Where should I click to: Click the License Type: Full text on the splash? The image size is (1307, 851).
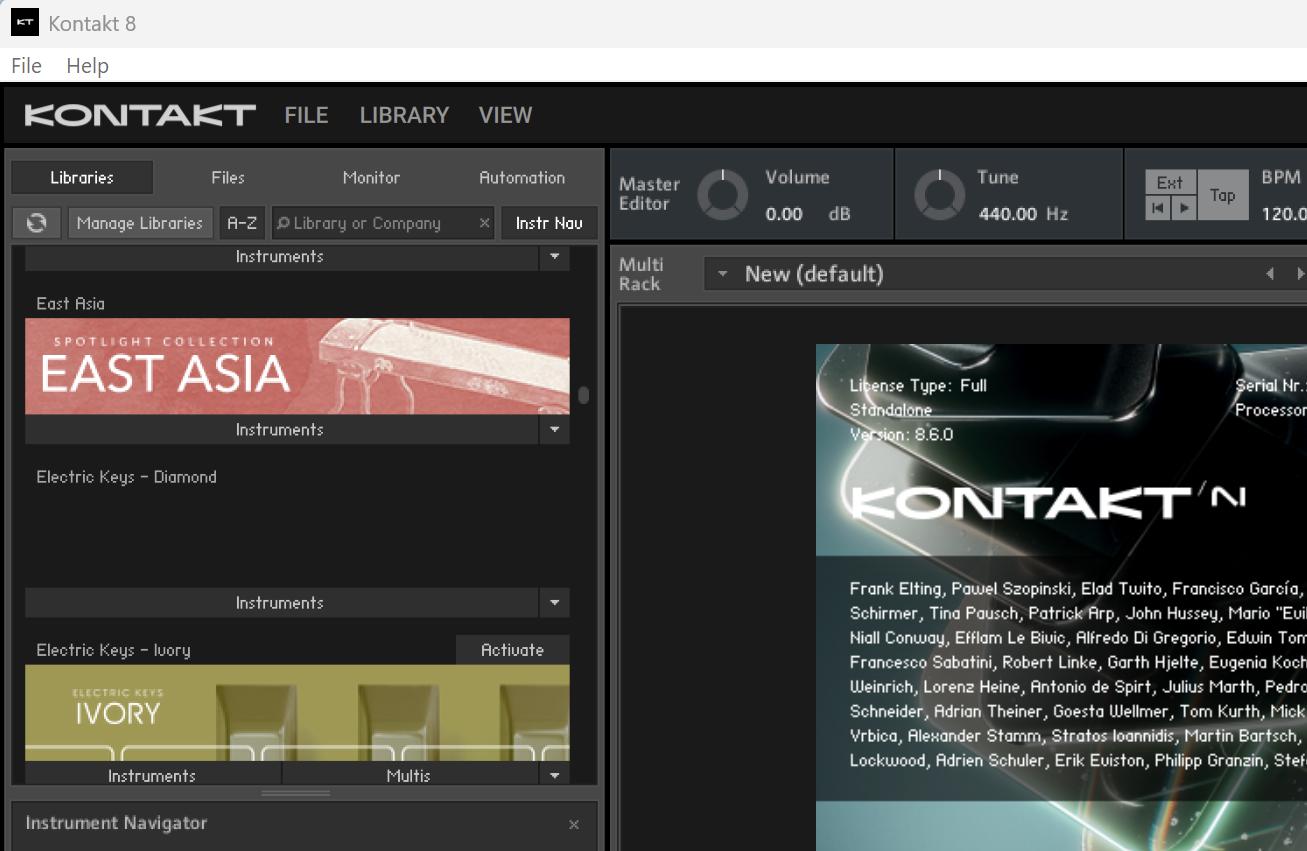tap(918, 386)
